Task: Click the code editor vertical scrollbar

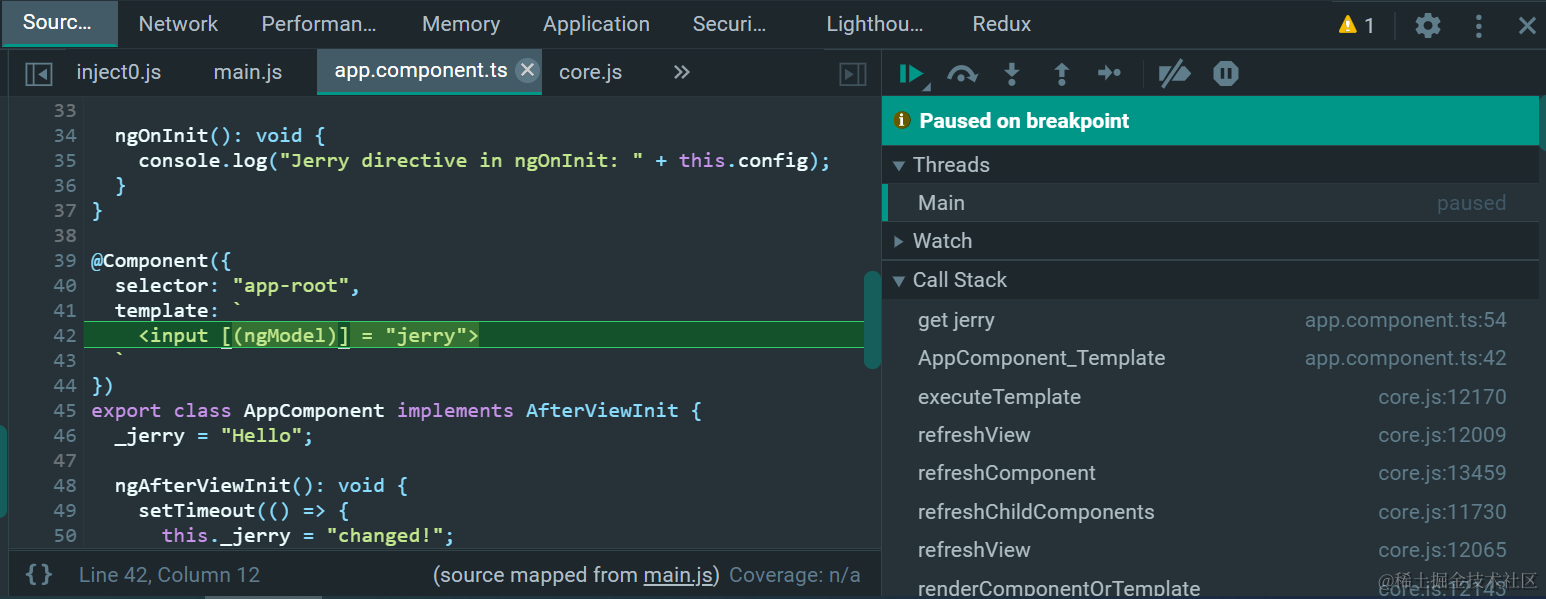Action: [872, 320]
